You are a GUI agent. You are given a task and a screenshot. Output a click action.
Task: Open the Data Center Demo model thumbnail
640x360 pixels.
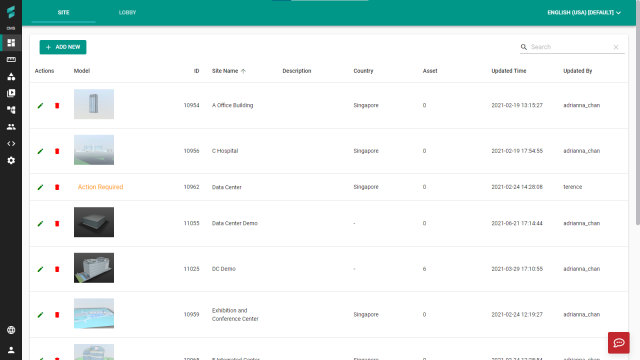tap(94, 222)
